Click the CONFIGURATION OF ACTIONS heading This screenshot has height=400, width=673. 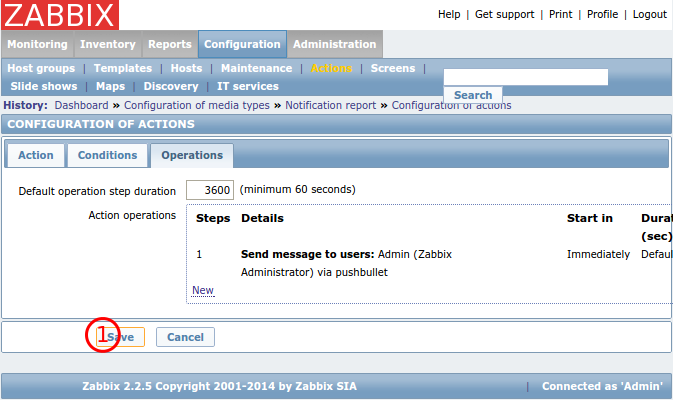point(101,124)
